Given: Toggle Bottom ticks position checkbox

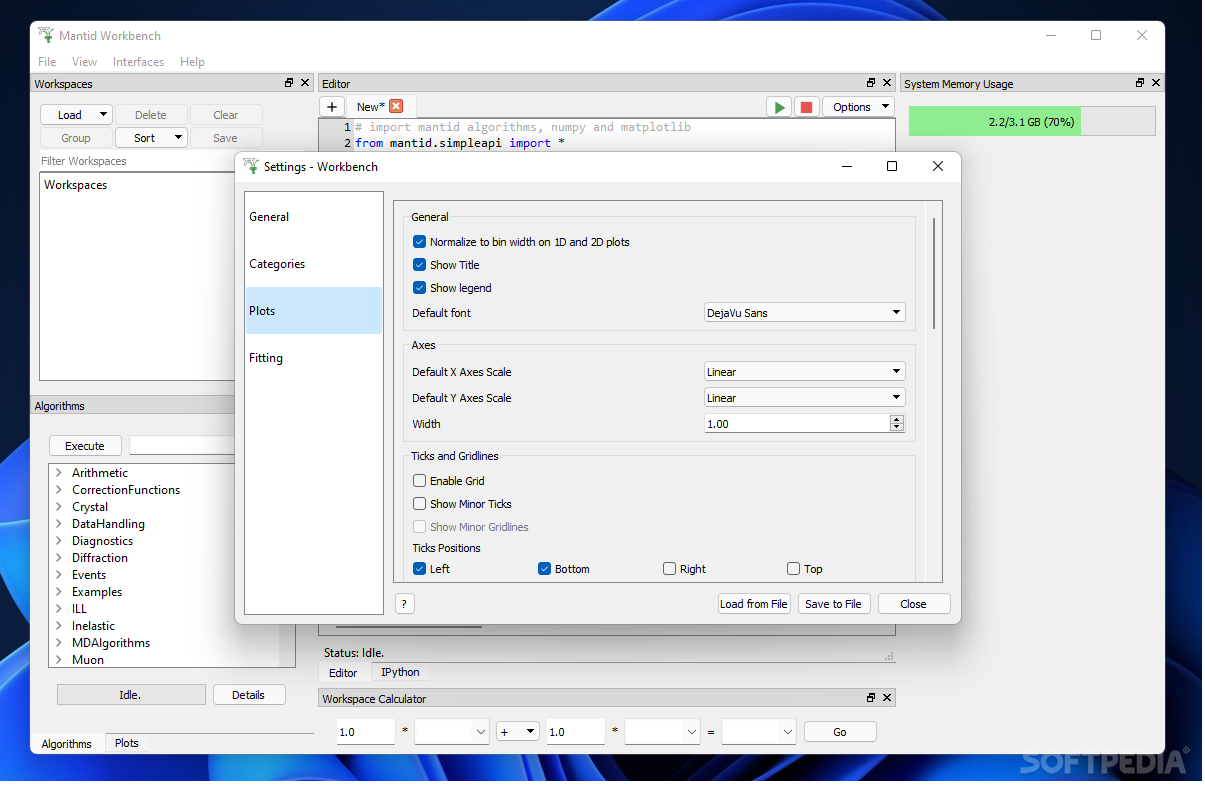Looking at the screenshot, I should [x=545, y=569].
